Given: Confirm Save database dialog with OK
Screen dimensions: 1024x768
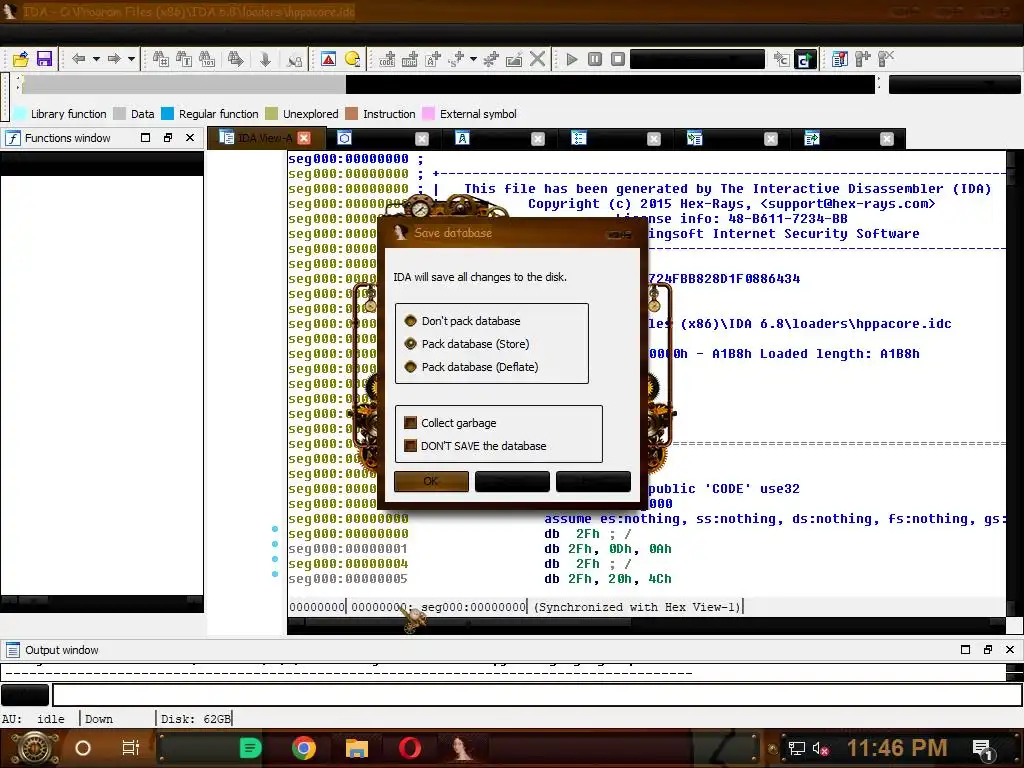Looking at the screenshot, I should pyautogui.click(x=431, y=481).
